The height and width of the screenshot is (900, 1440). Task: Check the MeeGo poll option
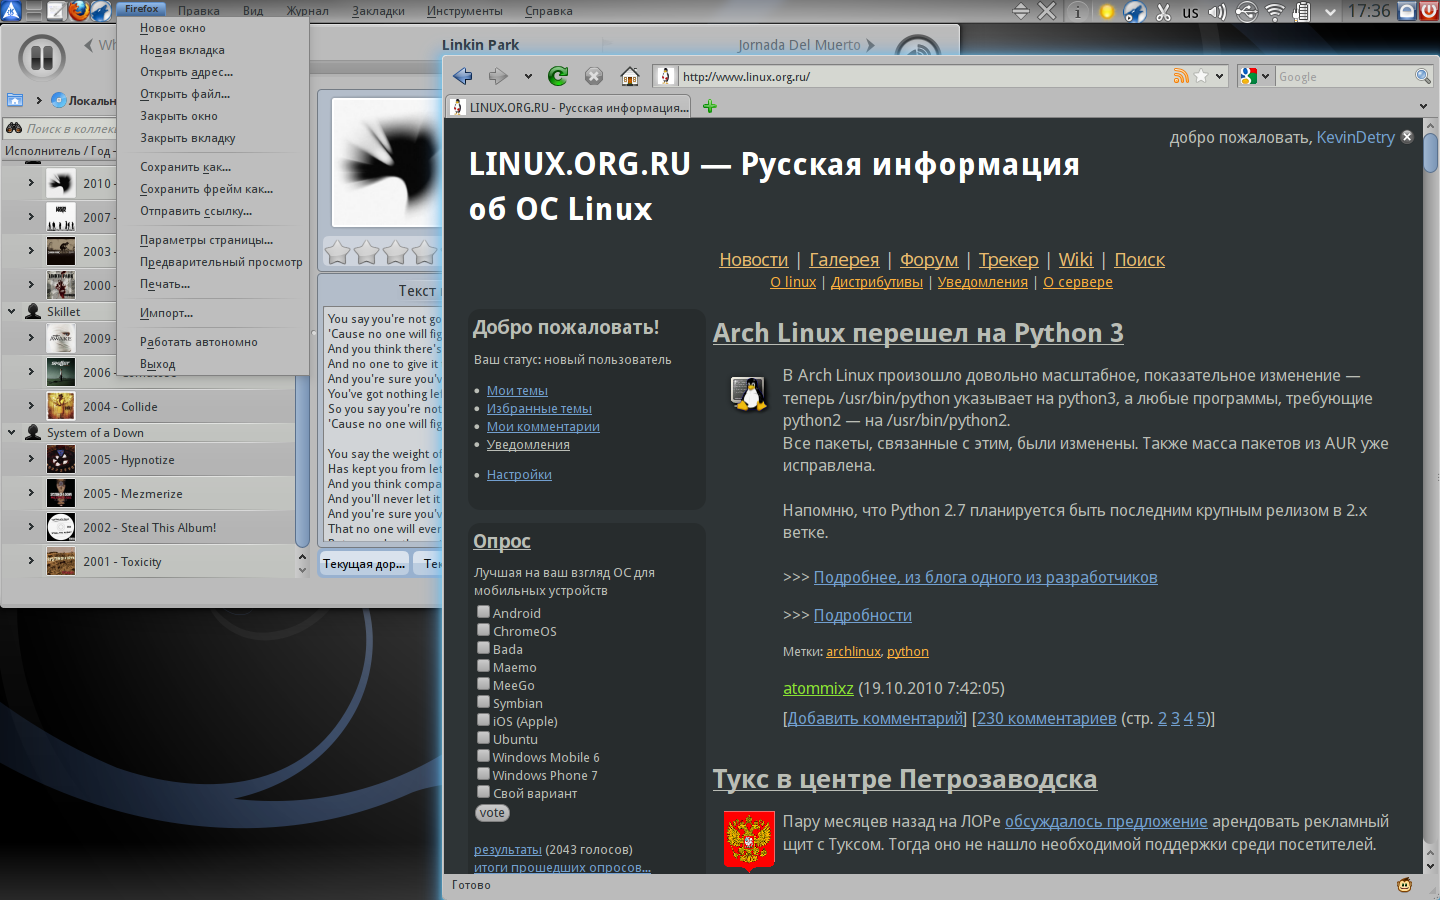pos(483,684)
